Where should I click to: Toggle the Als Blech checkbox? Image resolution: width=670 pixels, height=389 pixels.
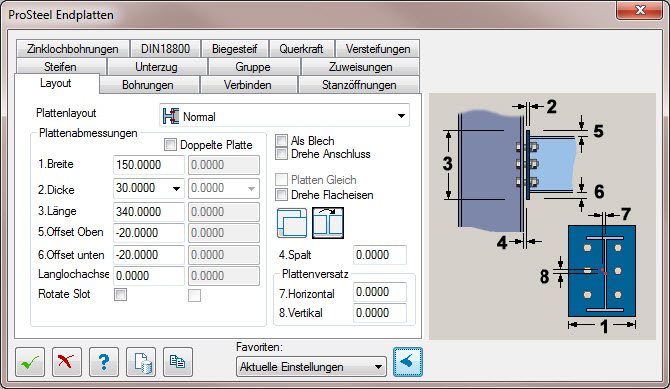coord(281,141)
